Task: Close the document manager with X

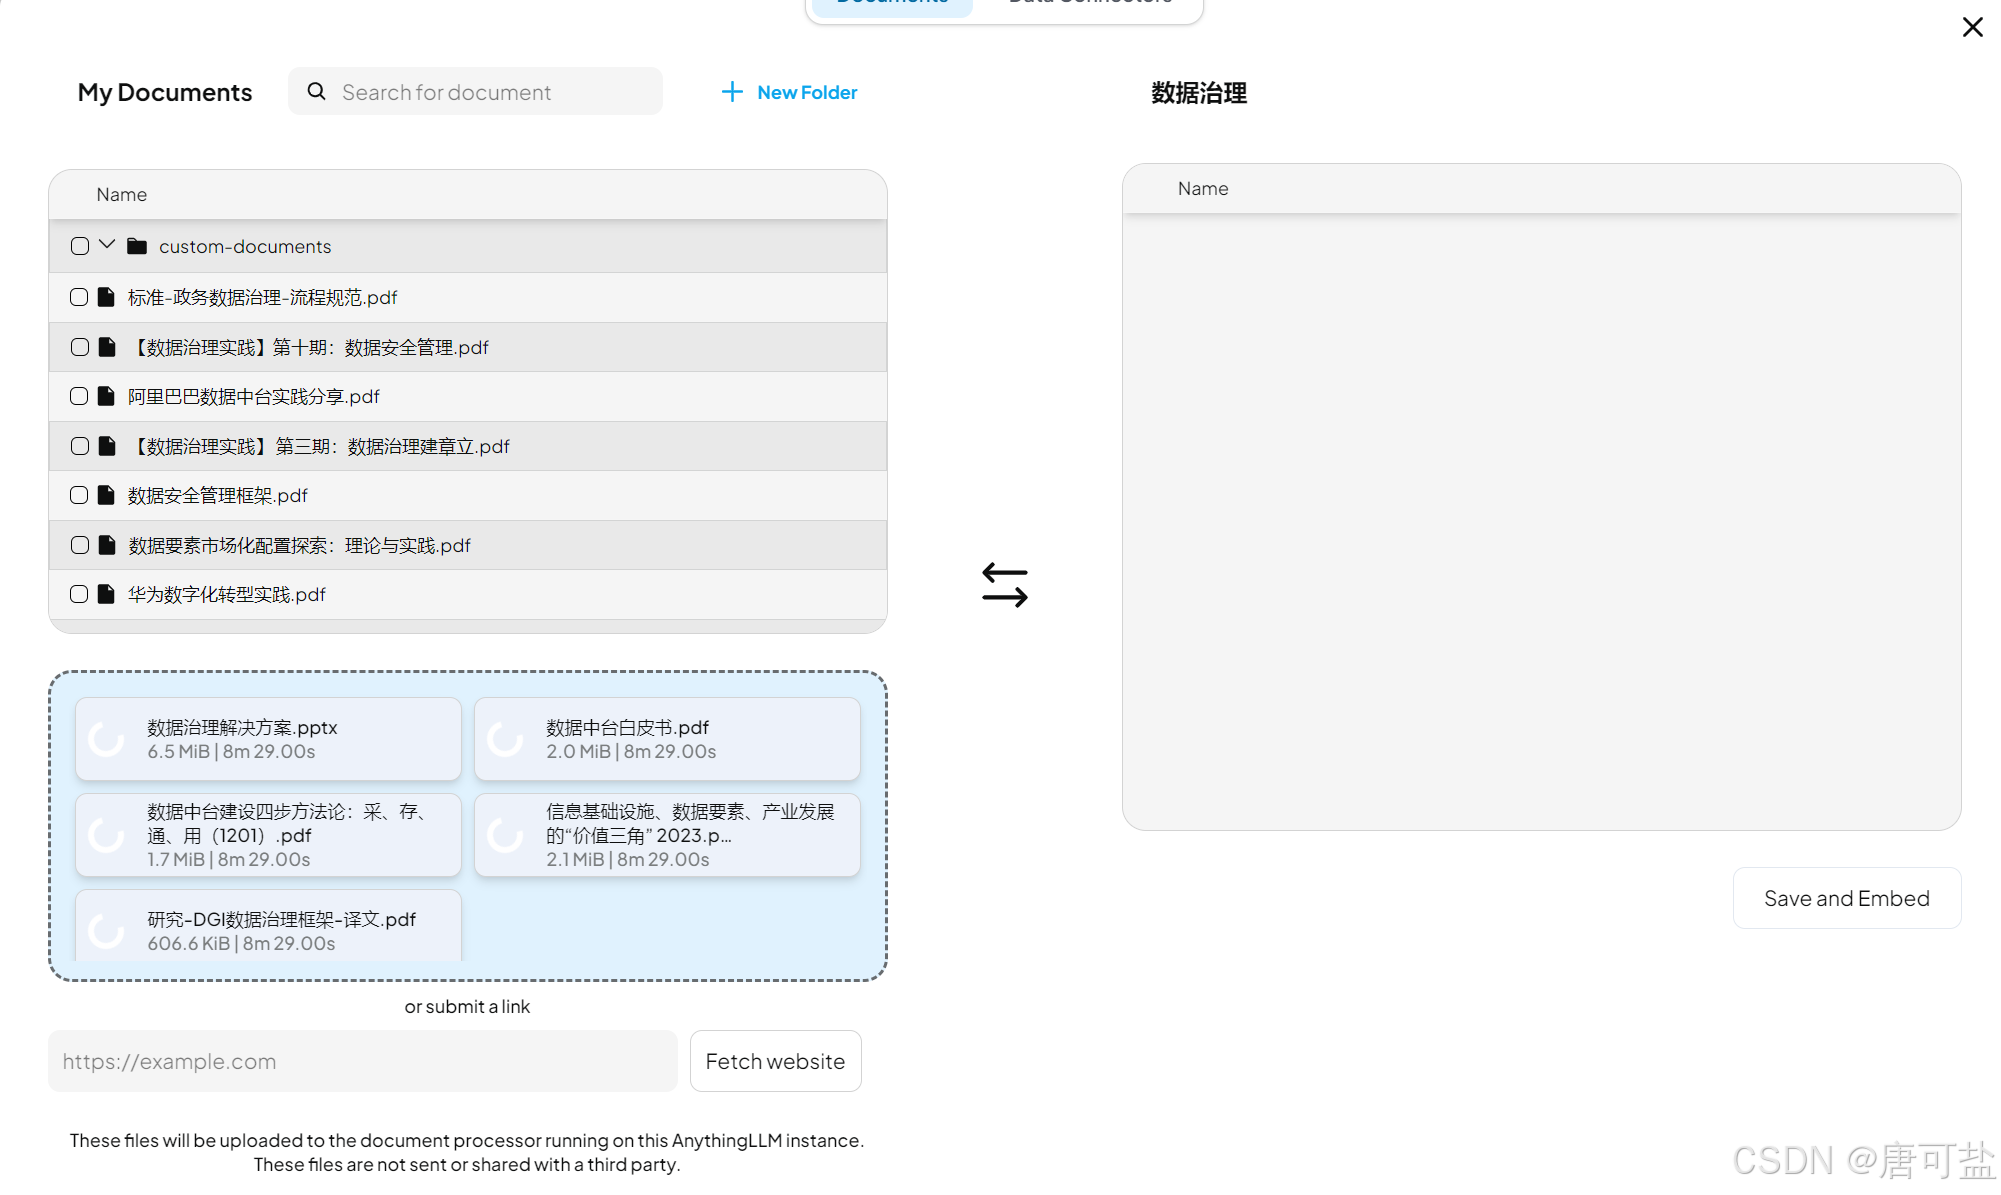Action: (1972, 27)
